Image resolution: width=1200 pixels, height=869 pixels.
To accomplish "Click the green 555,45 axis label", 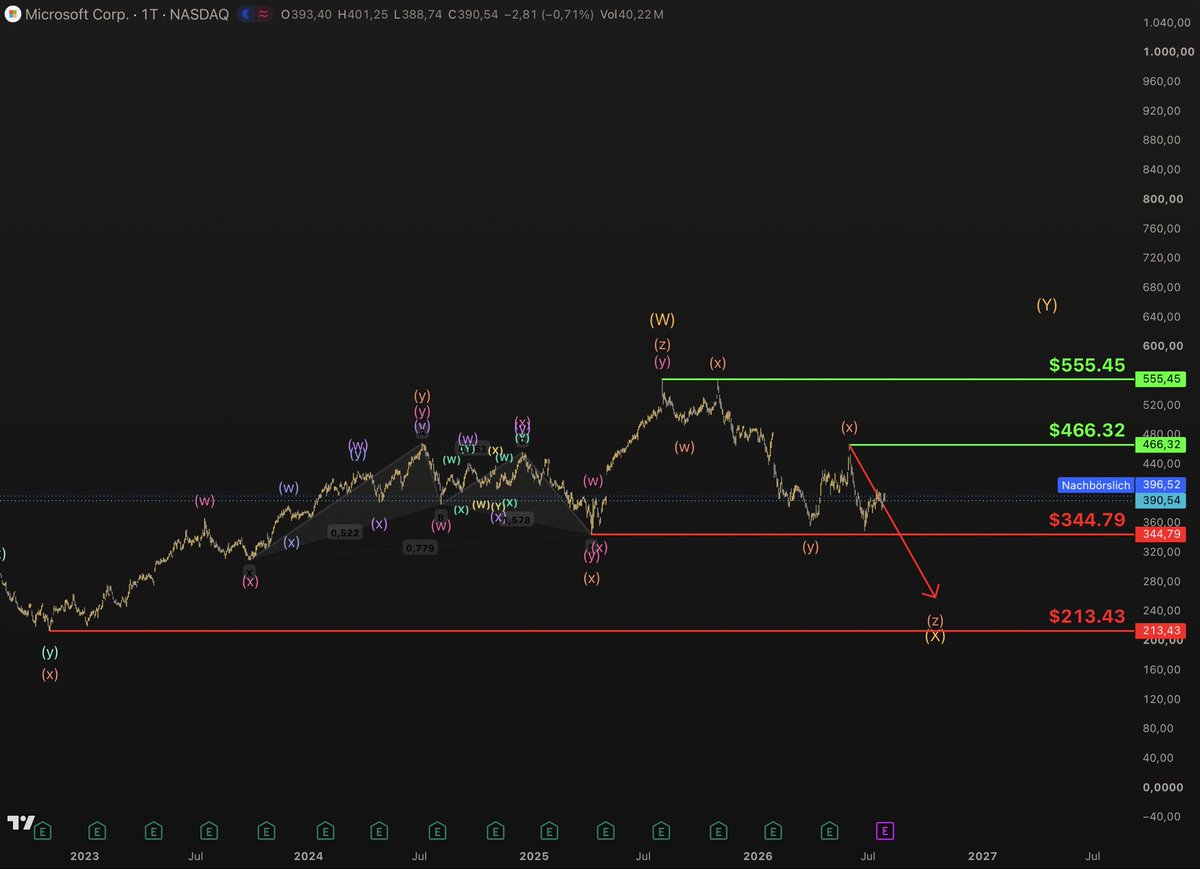I will click(1162, 380).
